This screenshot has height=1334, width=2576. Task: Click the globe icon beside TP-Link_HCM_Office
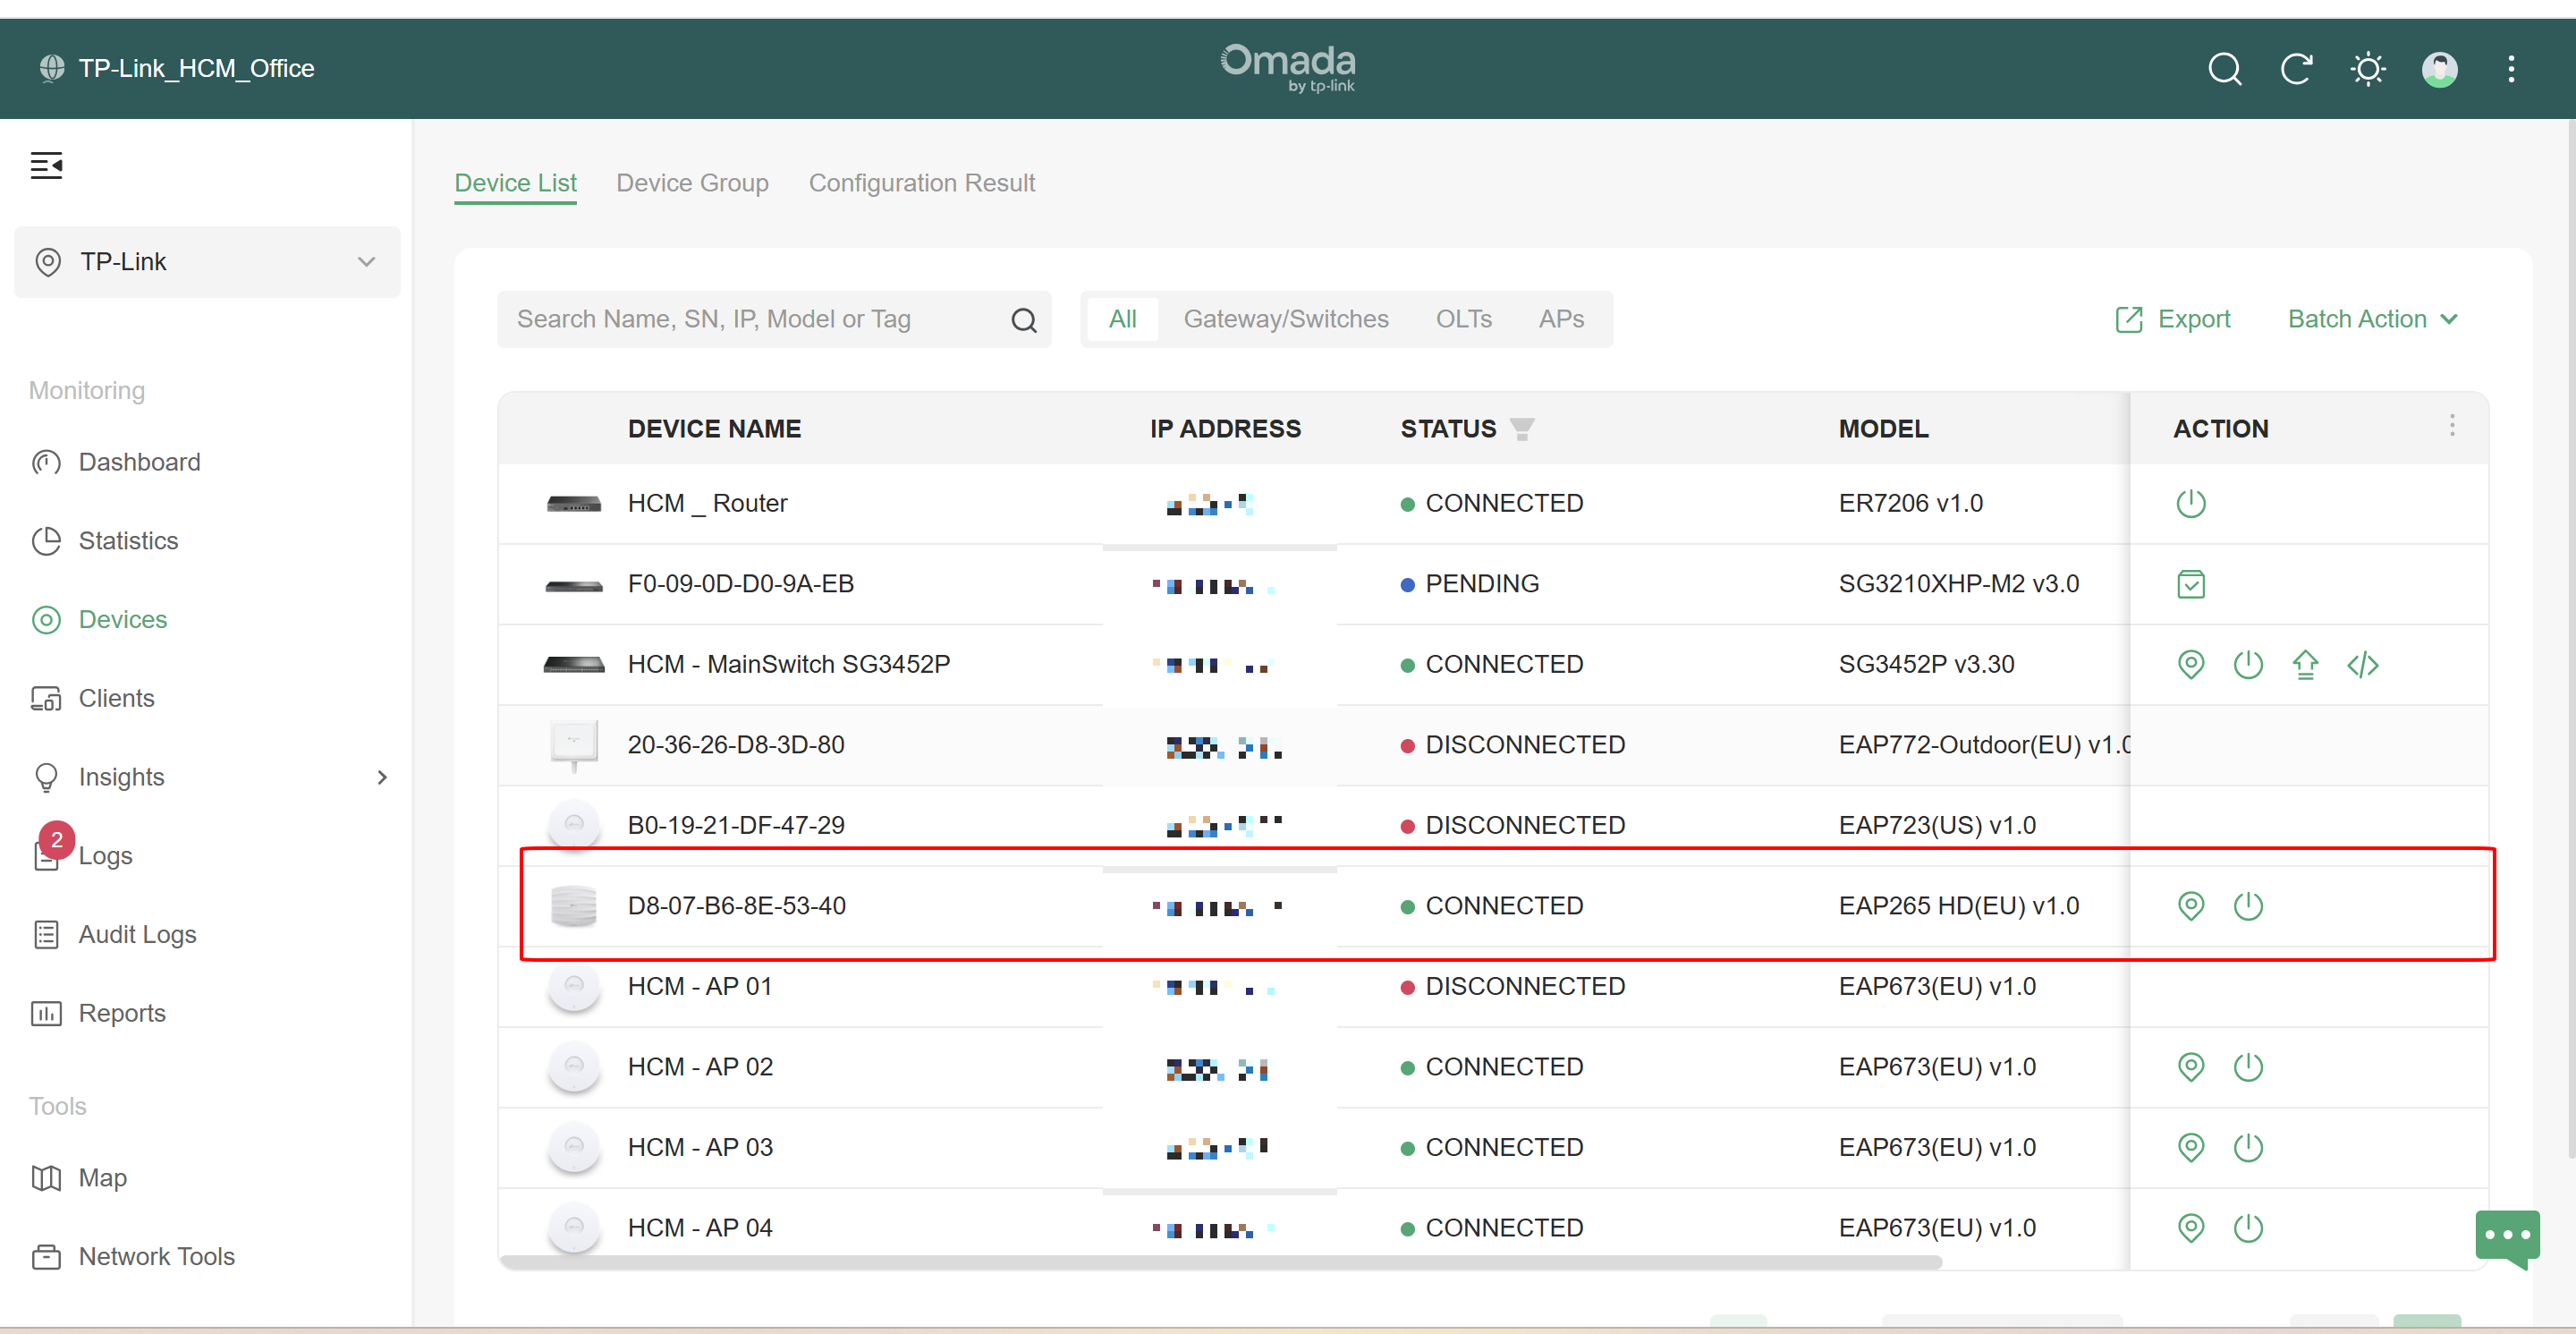coord(52,68)
